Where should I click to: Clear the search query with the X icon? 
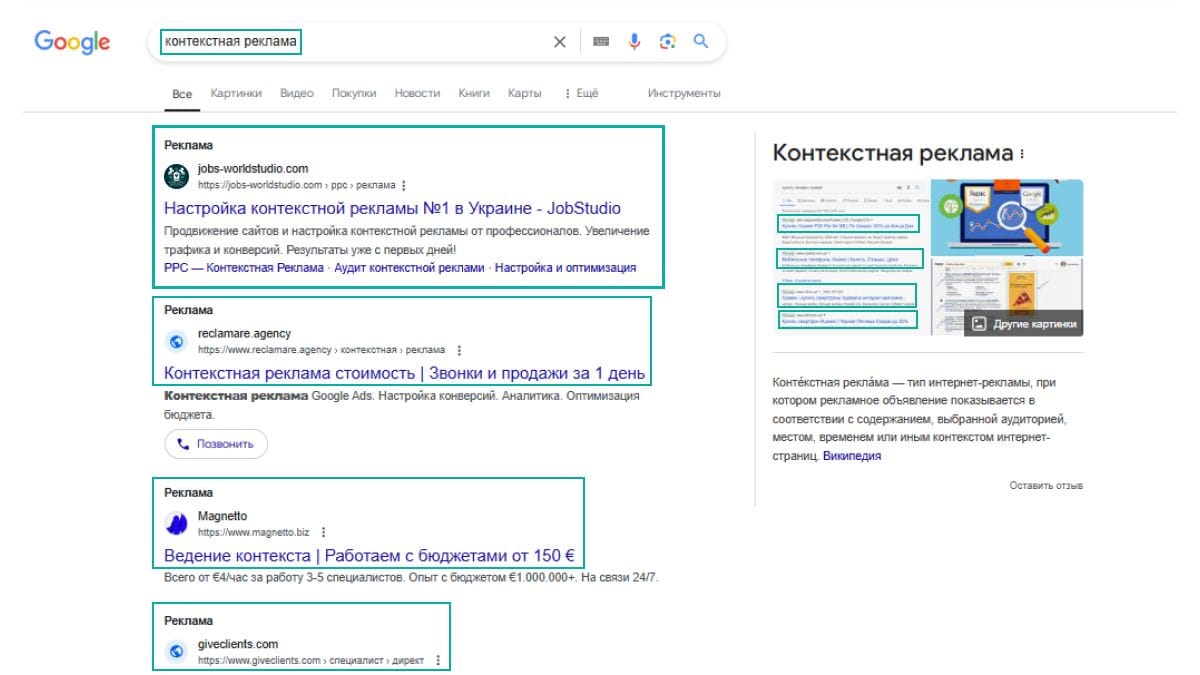pos(560,41)
